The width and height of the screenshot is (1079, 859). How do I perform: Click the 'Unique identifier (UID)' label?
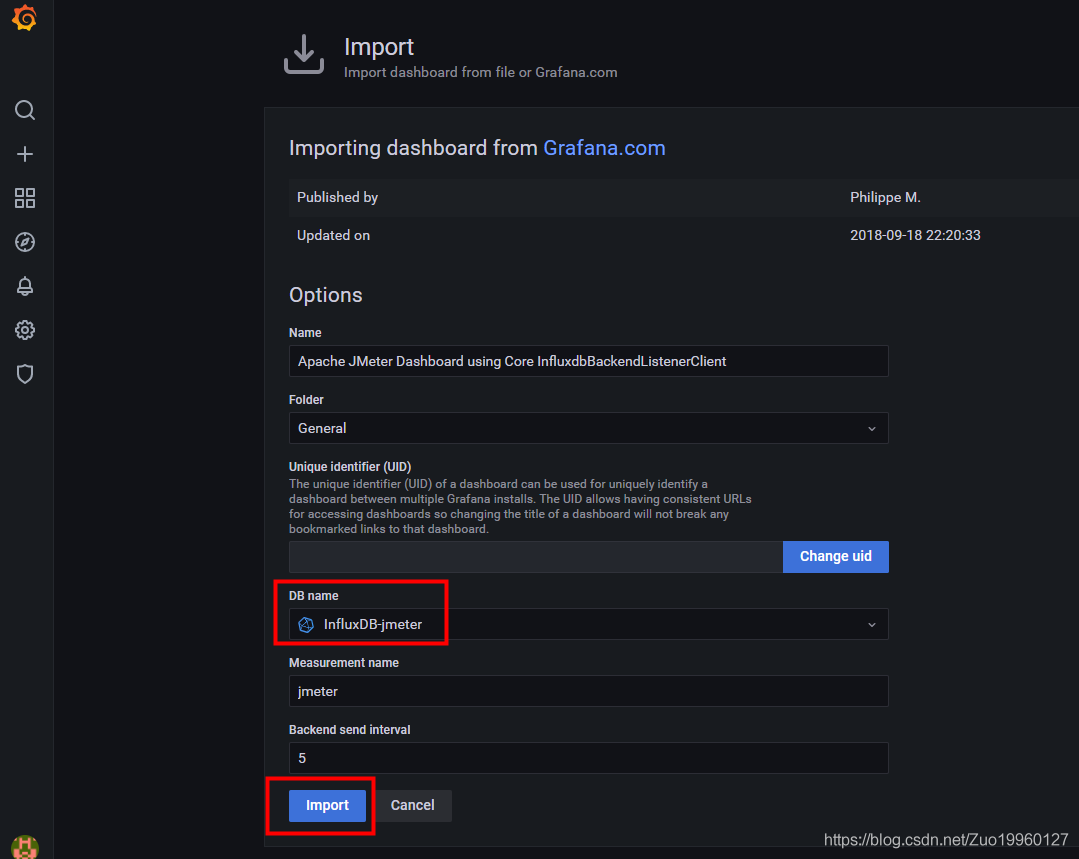click(x=350, y=467)
